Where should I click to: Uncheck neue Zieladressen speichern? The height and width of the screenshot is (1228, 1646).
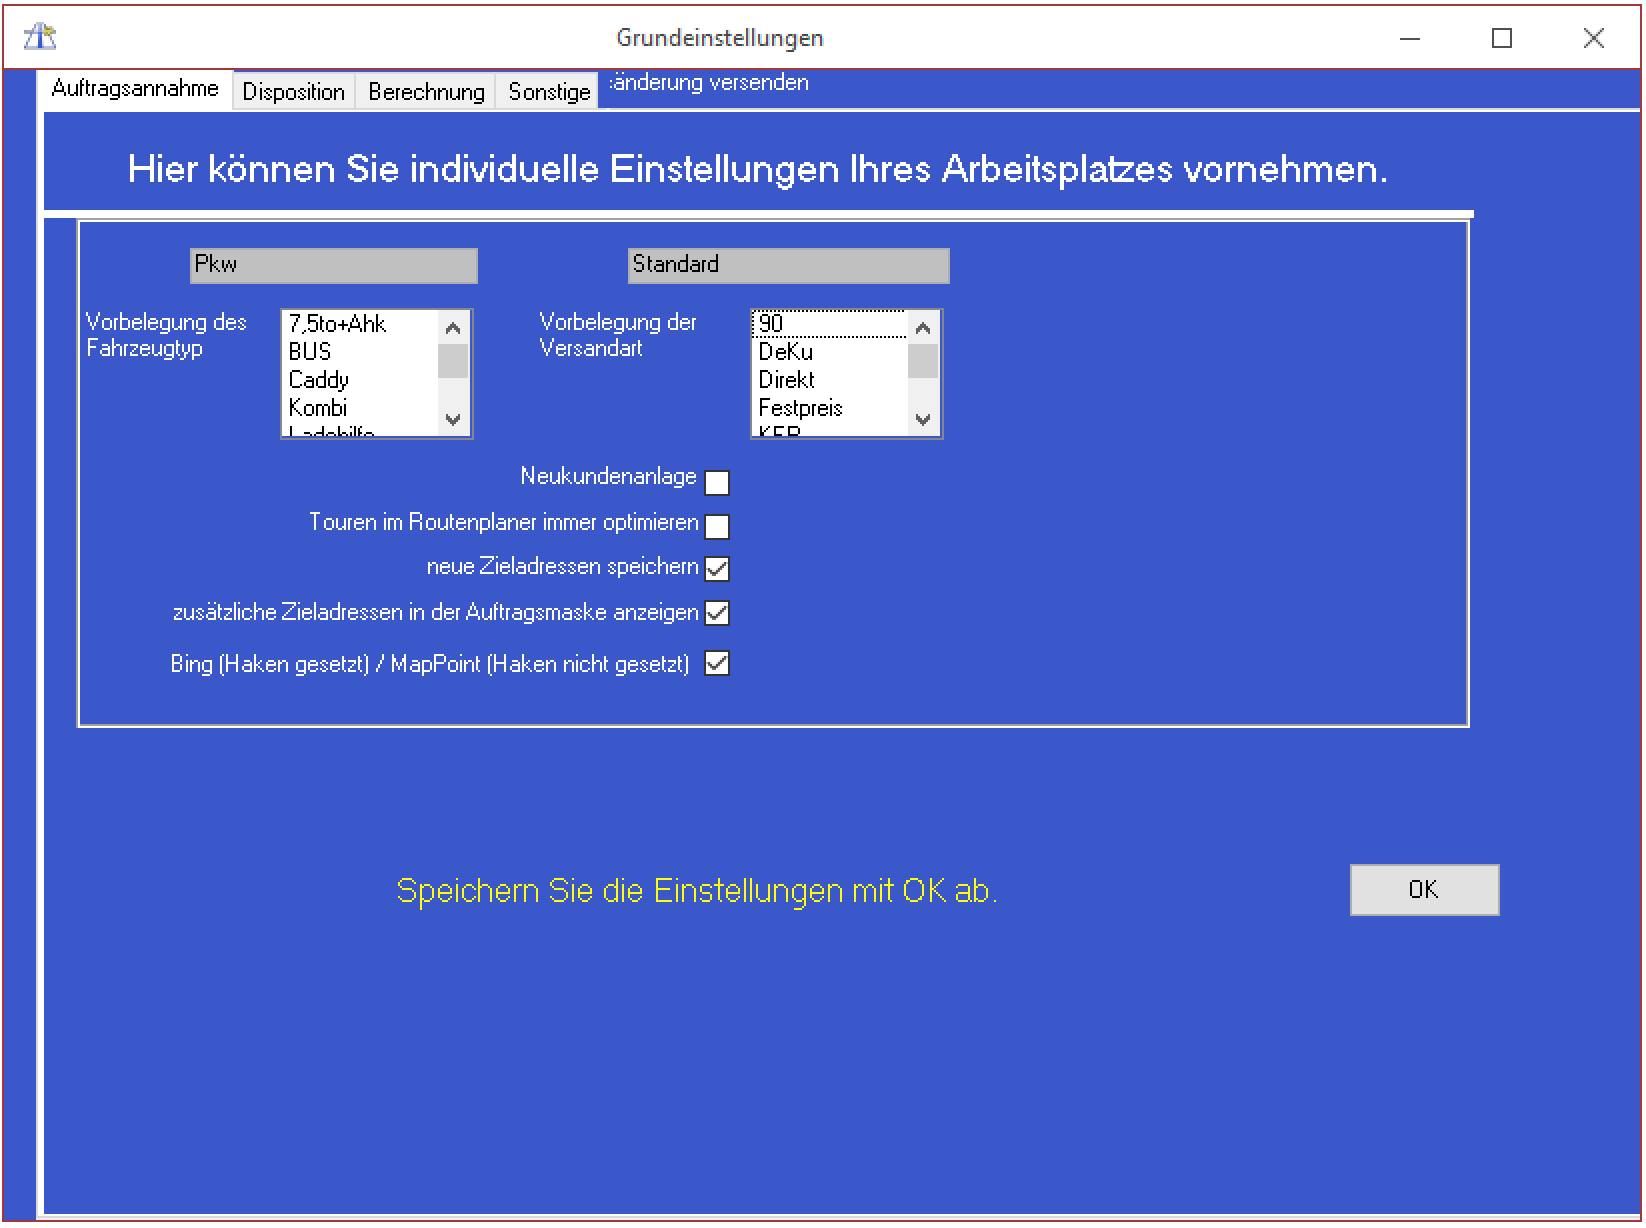click(717, 569)
